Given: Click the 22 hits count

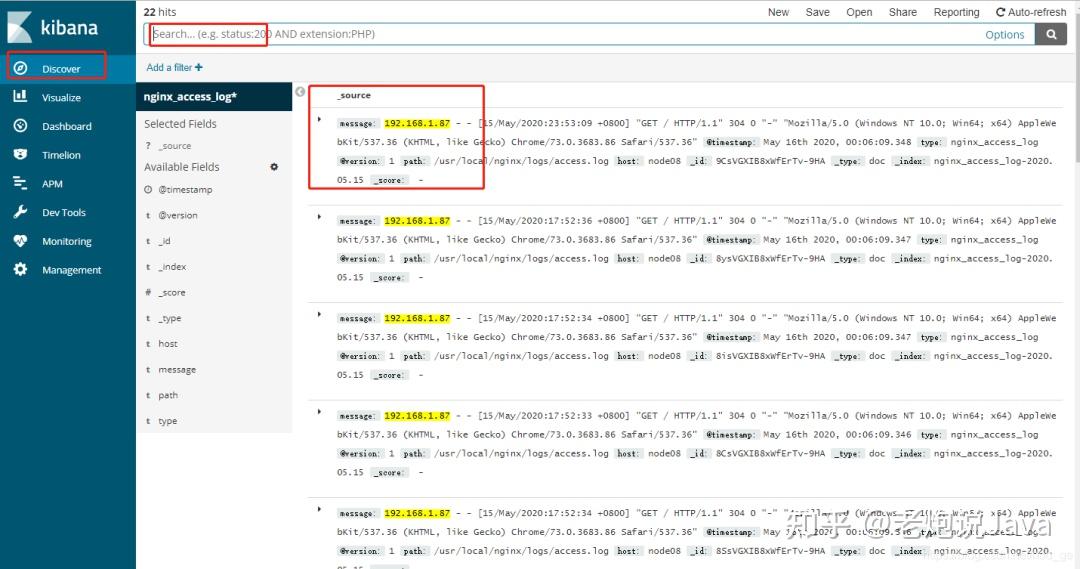Looking at the screenshot, I should pyautogui.click(x=160, y=12).
